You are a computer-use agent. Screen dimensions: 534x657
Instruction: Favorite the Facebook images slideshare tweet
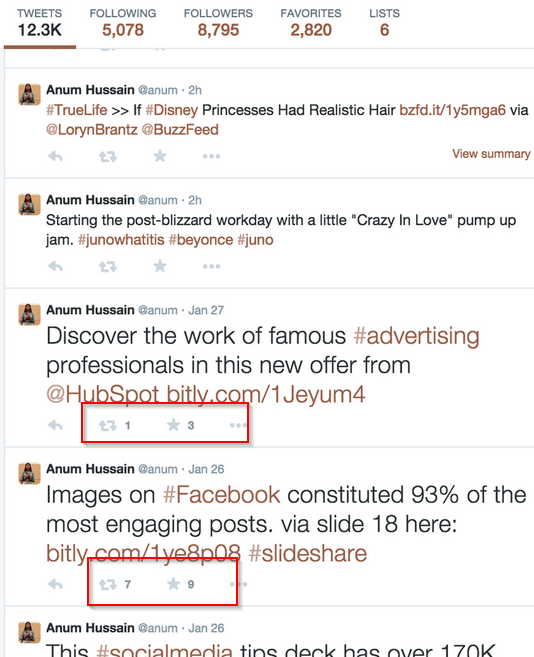pos(173,584)
